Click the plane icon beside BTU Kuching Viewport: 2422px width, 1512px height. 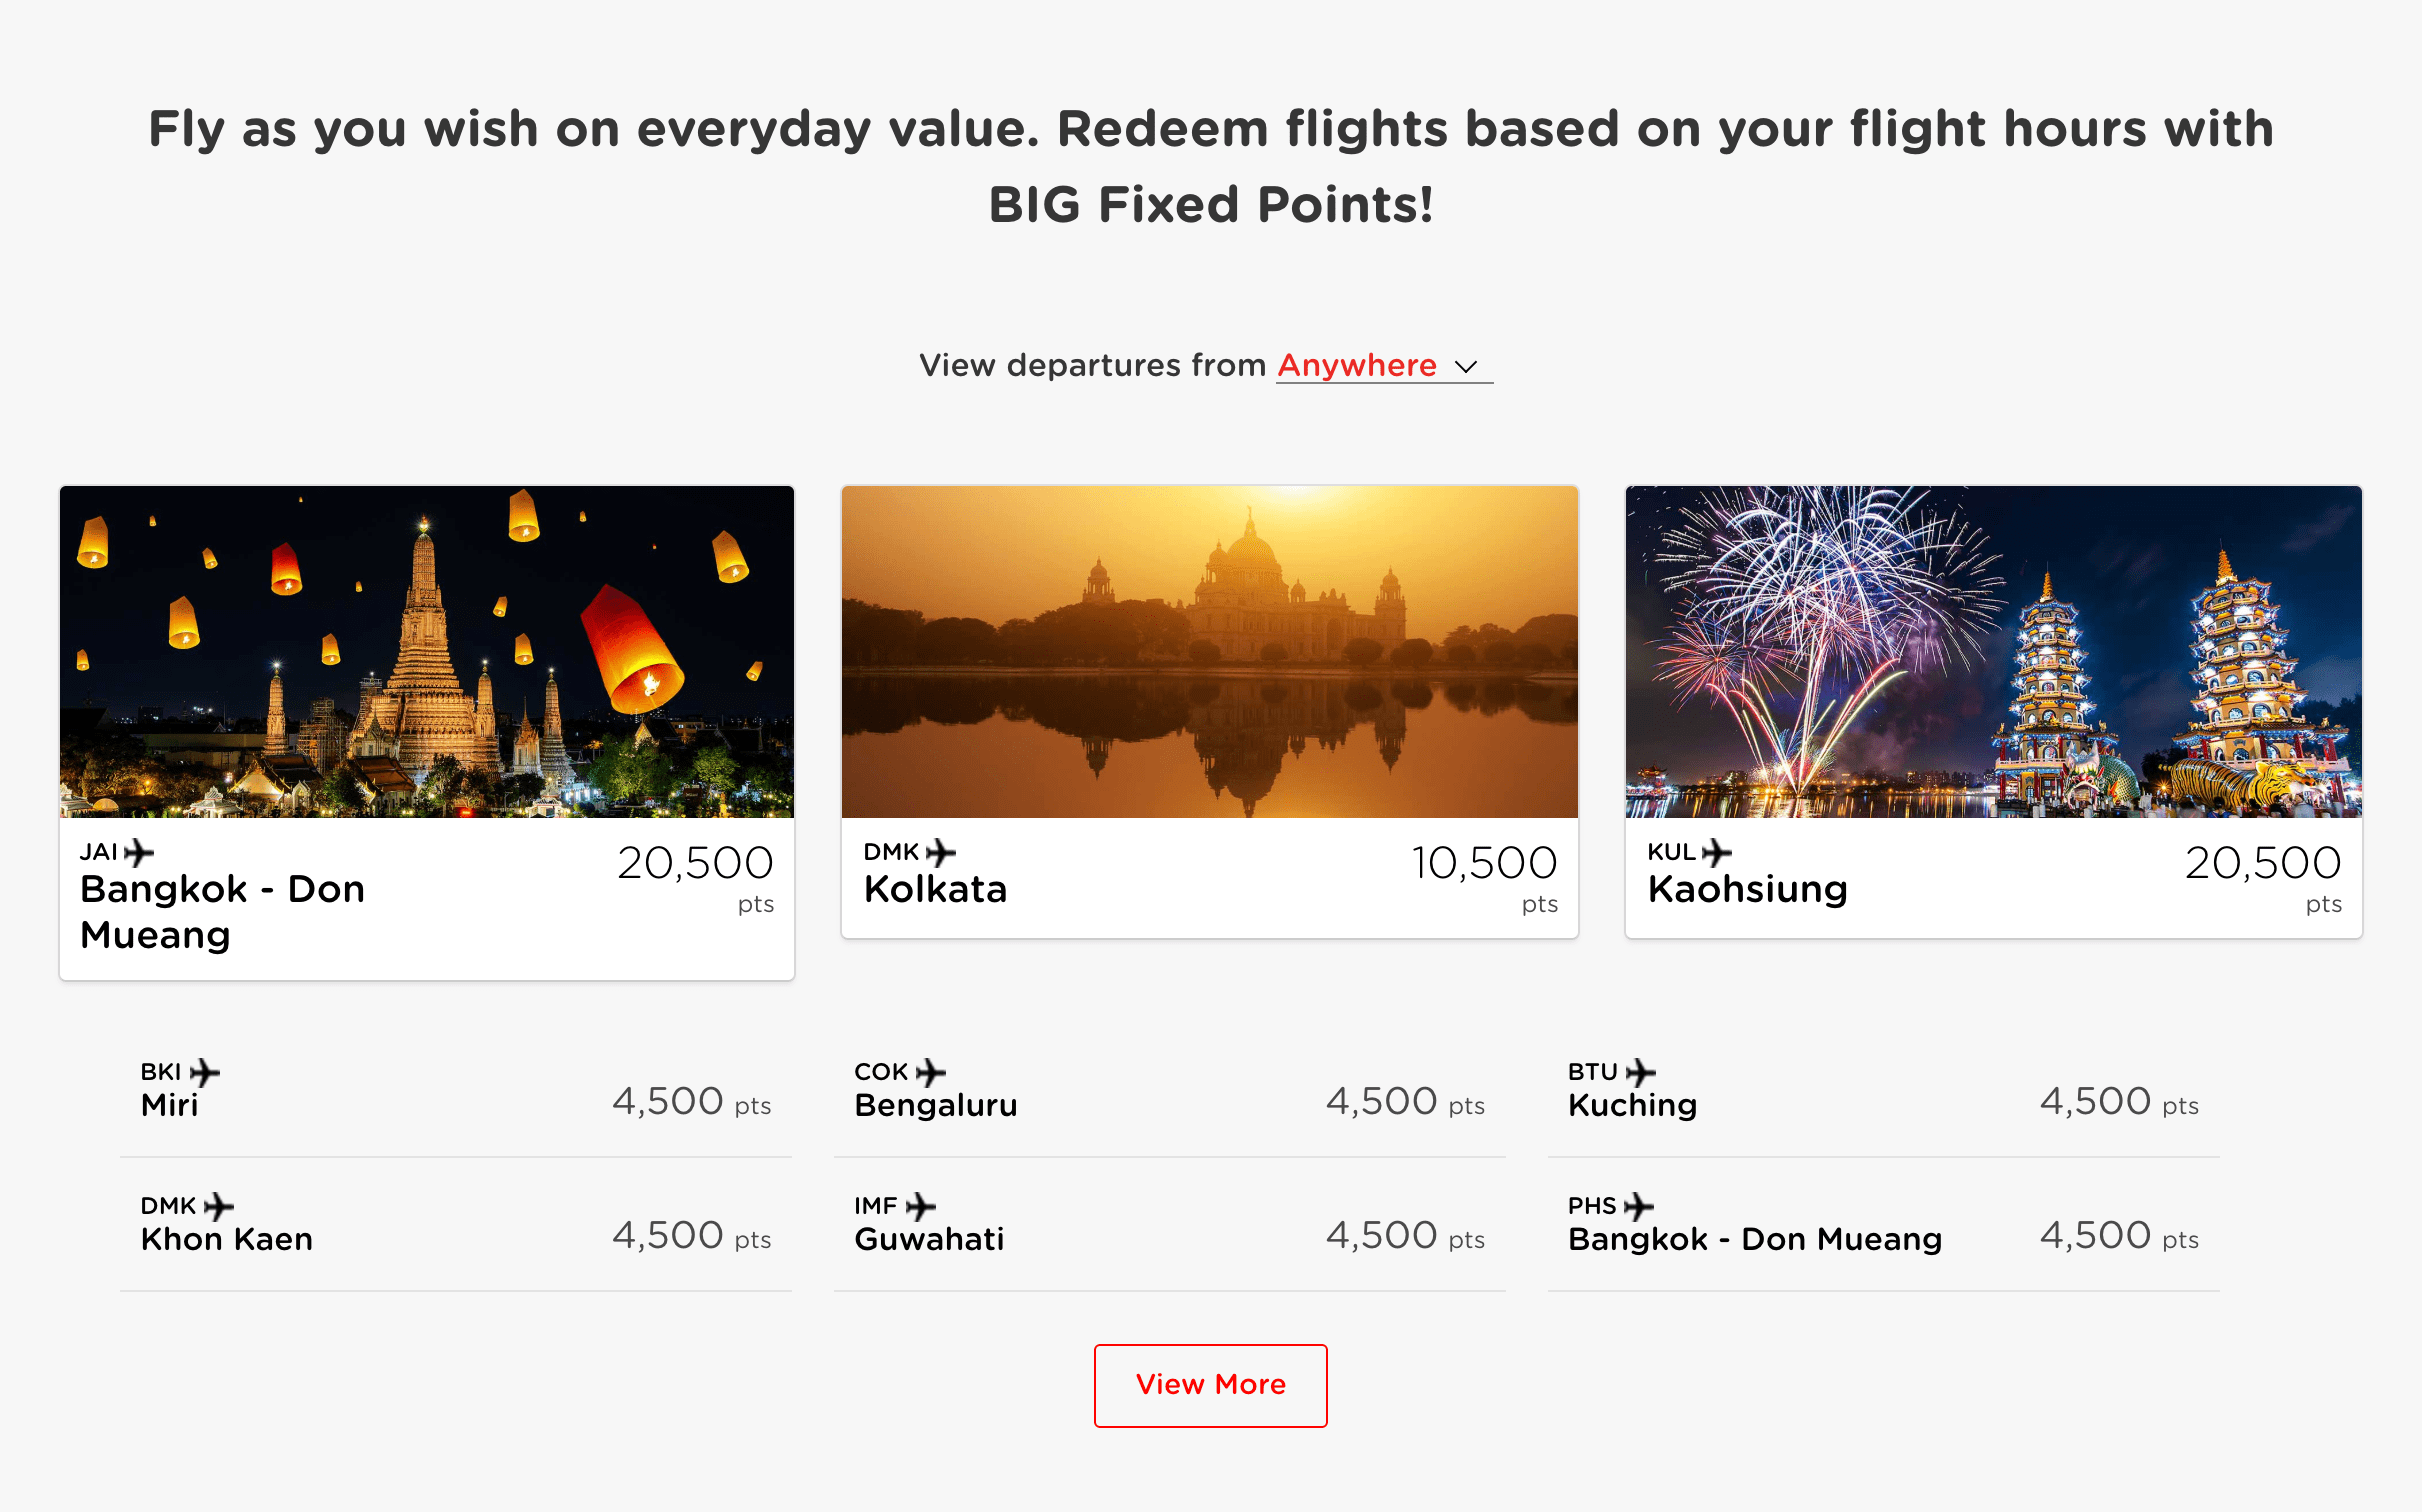tap(1641, 1072)
